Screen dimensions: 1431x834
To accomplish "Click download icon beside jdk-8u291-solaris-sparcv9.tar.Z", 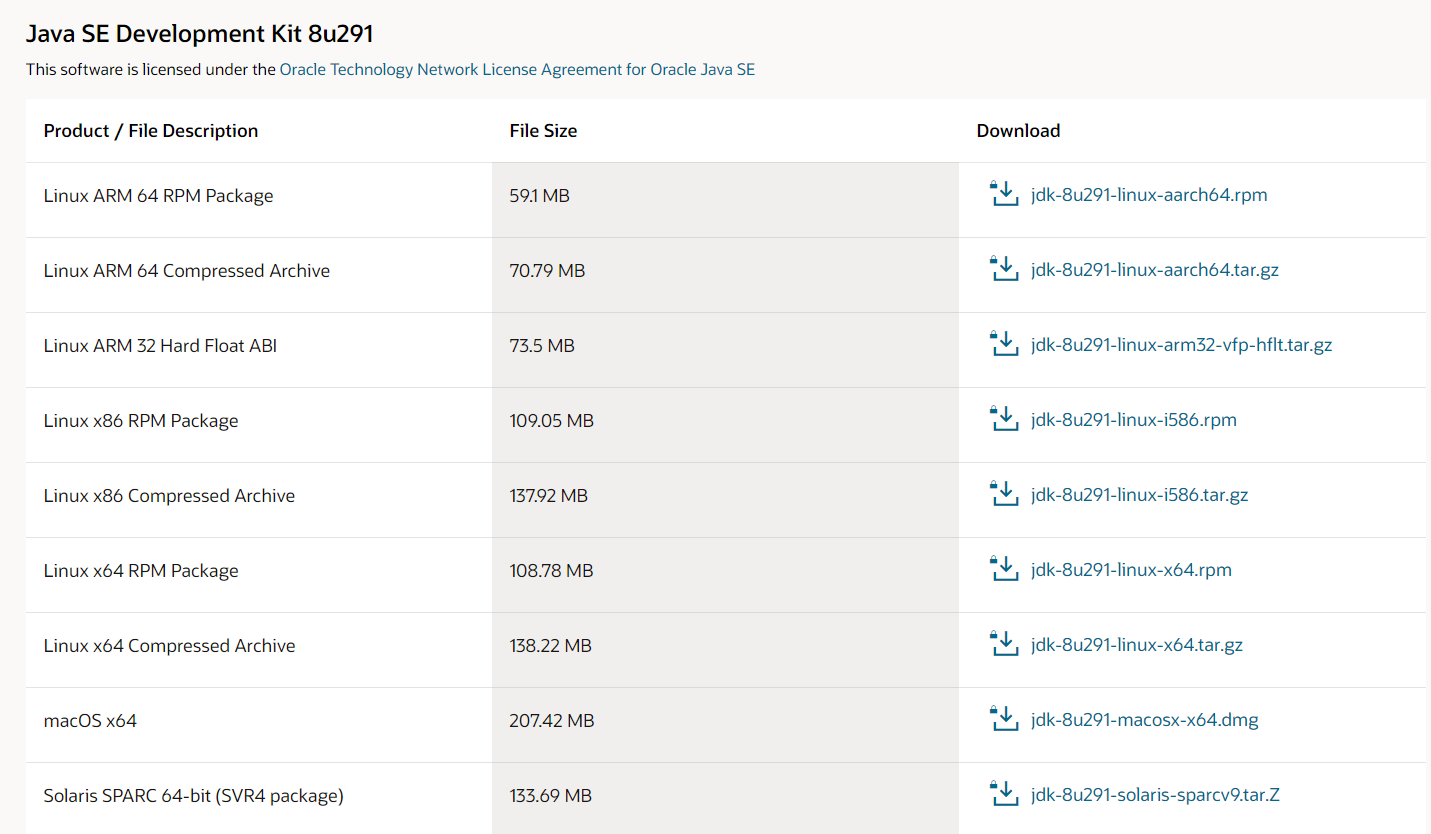I will [1004, 794].
